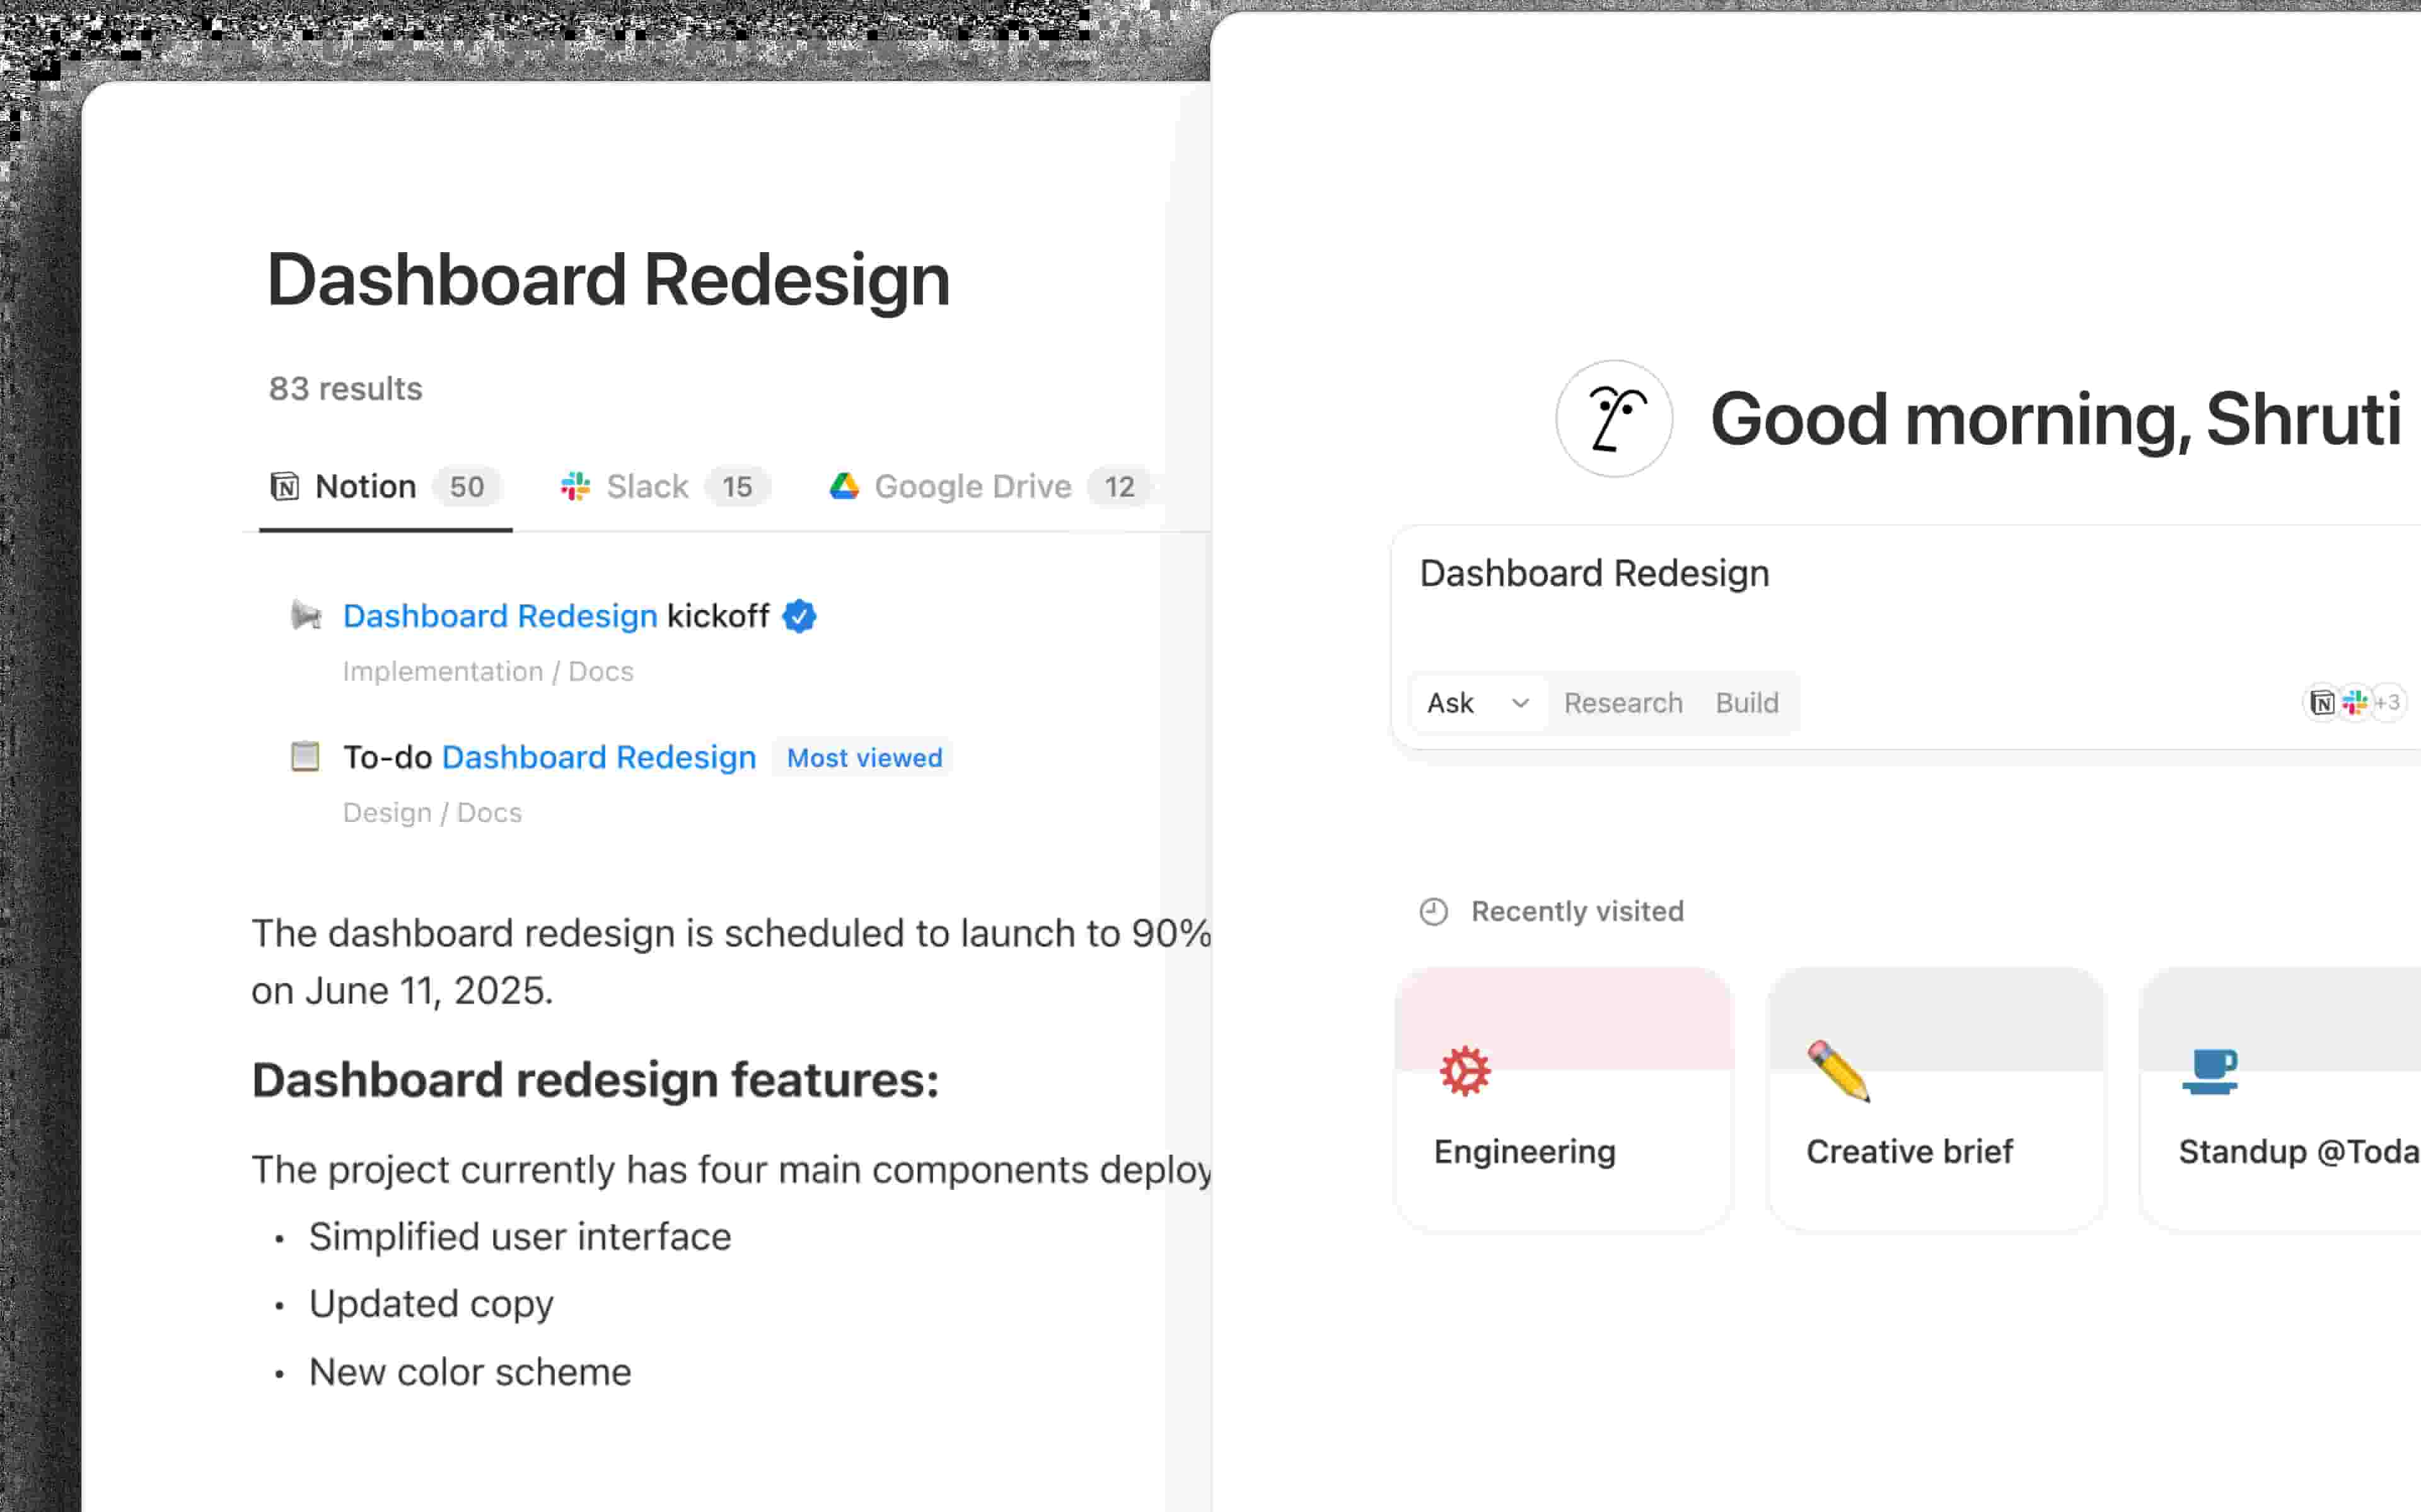The width and height of the screenshot is (2421, 1512).
Task: Switch to Research mode
Action: coord(1623,703)
